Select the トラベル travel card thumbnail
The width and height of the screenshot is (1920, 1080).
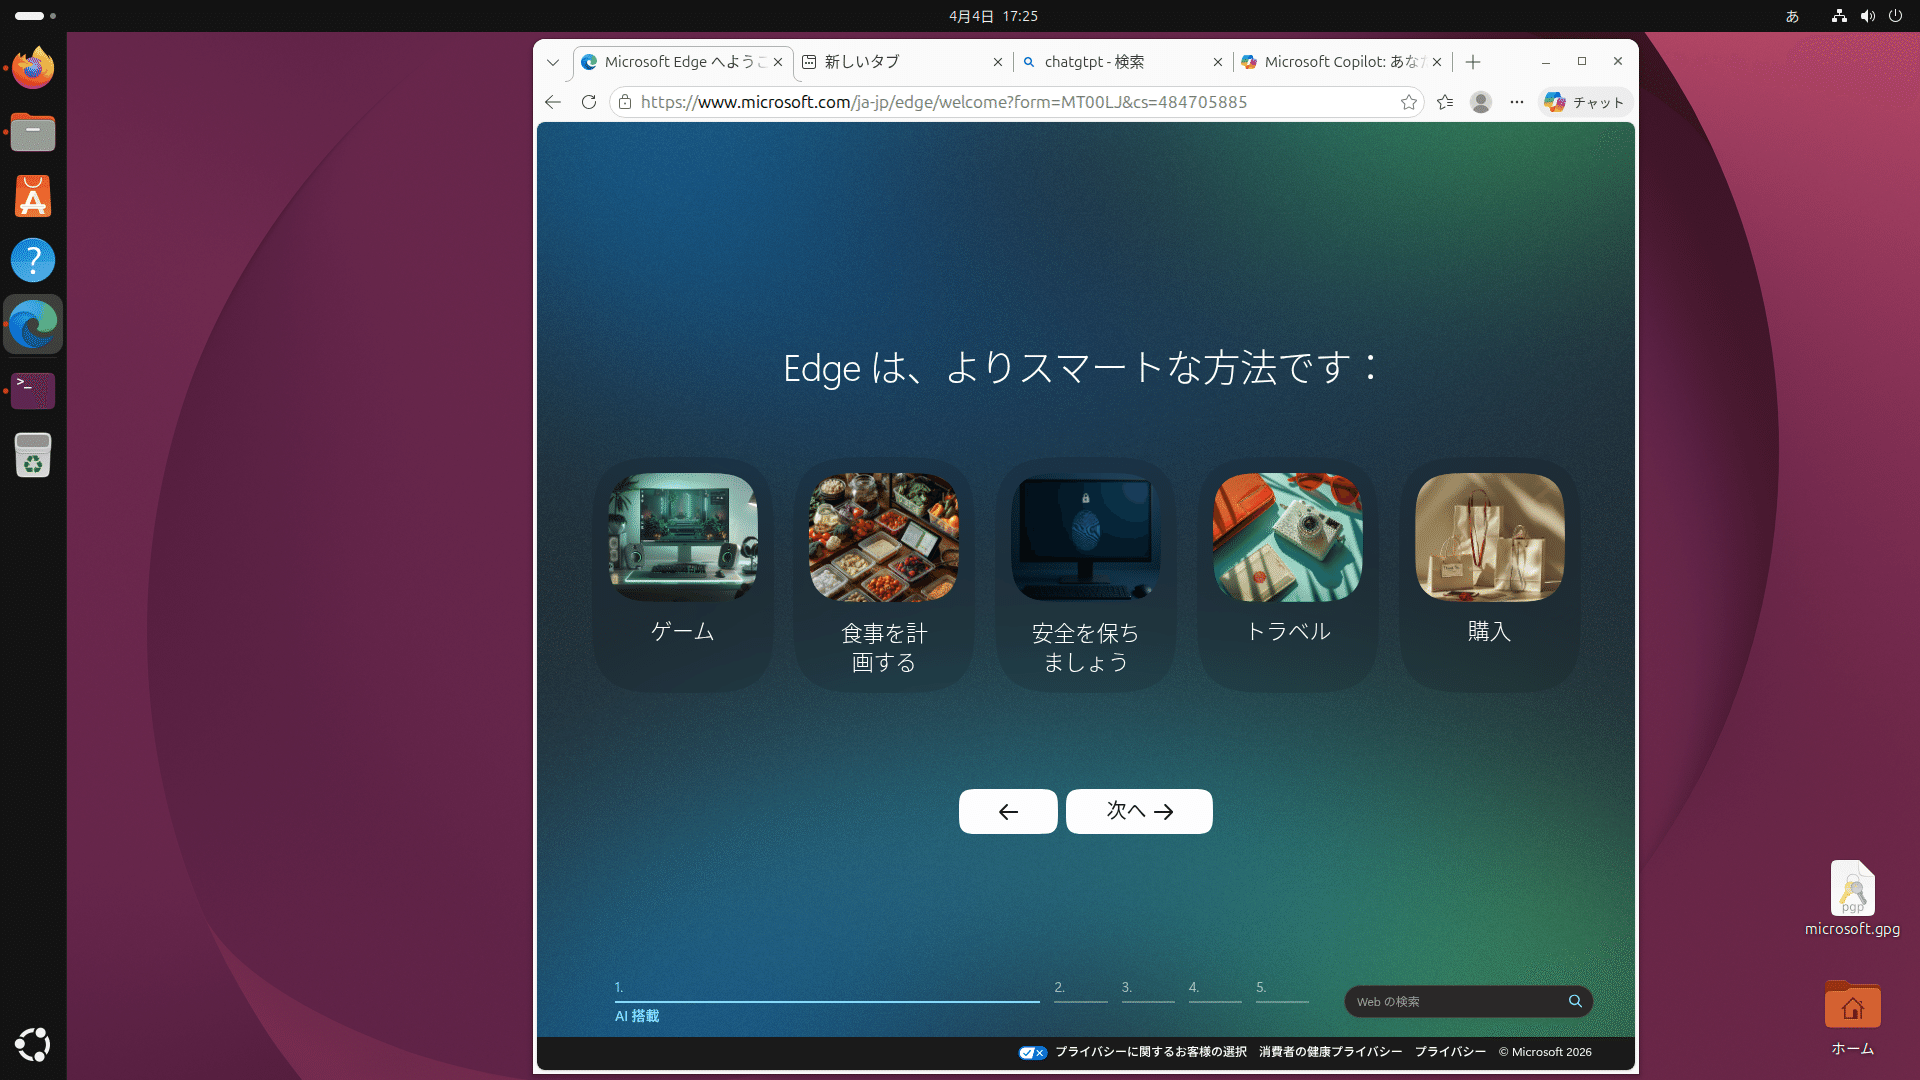click(1287, 538)
